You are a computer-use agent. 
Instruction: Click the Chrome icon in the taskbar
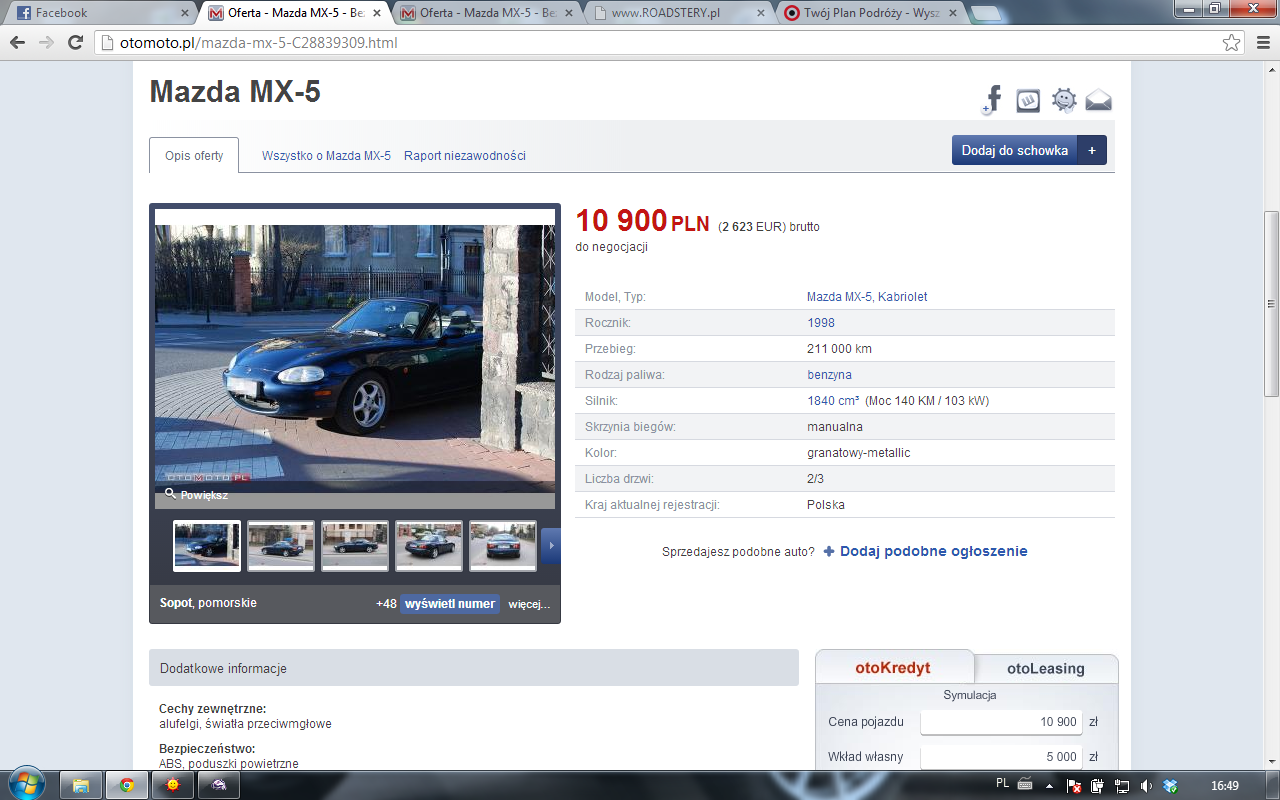point(127,785)
